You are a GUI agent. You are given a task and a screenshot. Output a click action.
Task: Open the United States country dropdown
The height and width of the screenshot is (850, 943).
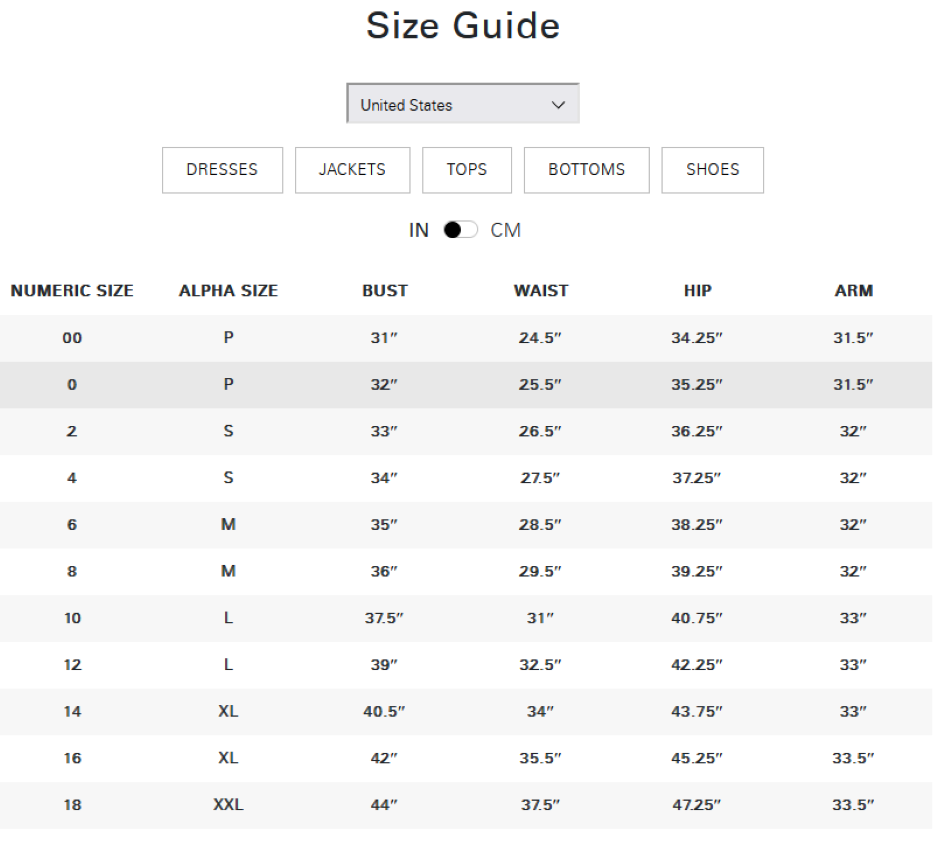462,104
